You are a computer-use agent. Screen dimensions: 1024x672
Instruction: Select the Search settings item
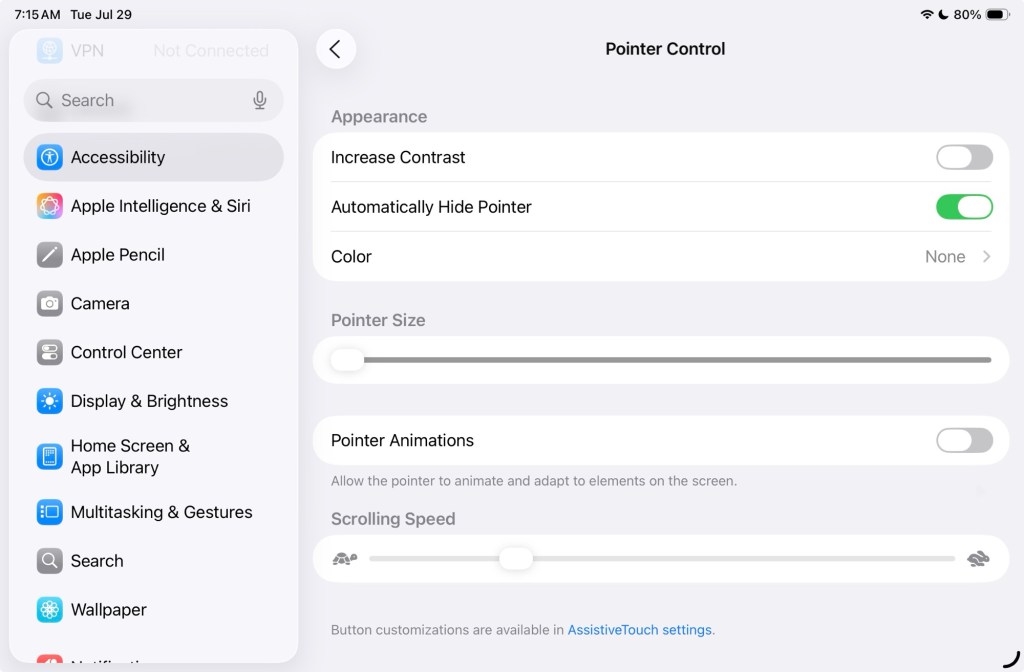(x=97, y=561)
